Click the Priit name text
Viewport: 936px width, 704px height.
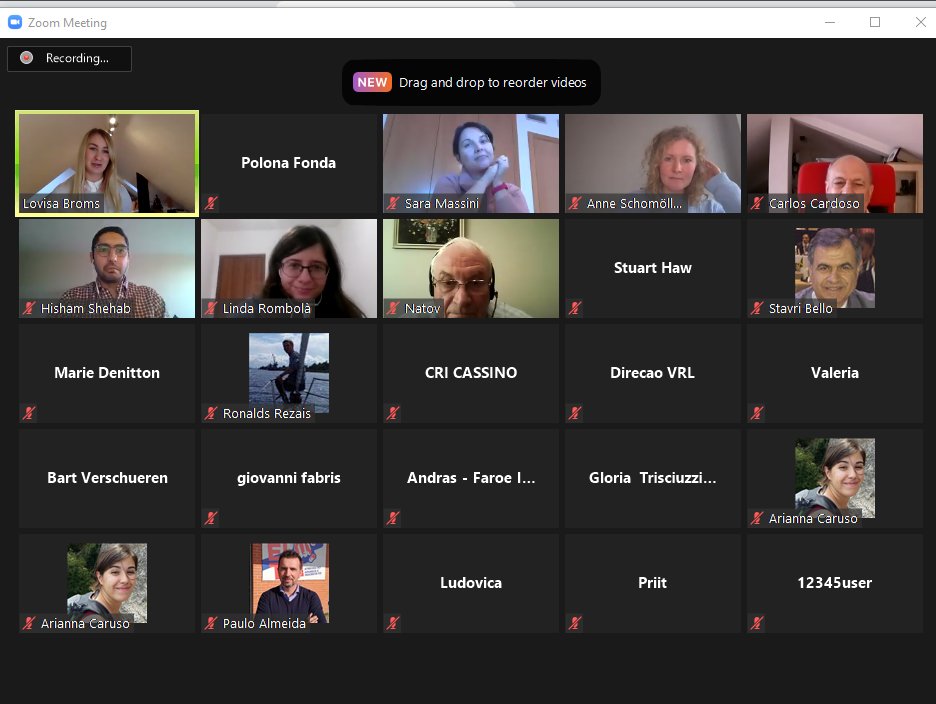652,583
